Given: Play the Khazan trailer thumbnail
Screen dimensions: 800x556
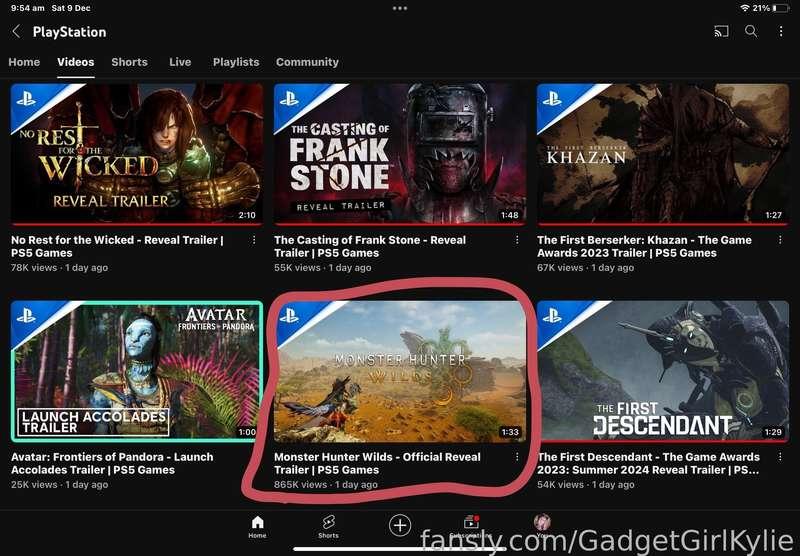Looking at the screenshot, I should point(663,154).
